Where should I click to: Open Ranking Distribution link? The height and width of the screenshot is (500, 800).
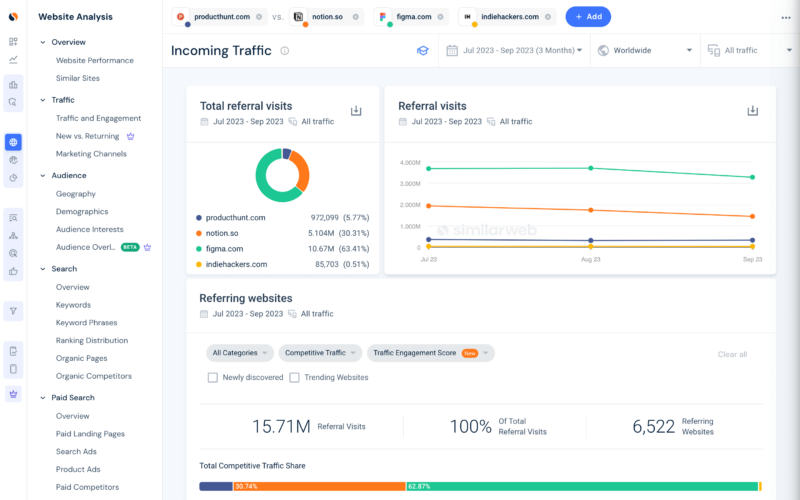92,340
